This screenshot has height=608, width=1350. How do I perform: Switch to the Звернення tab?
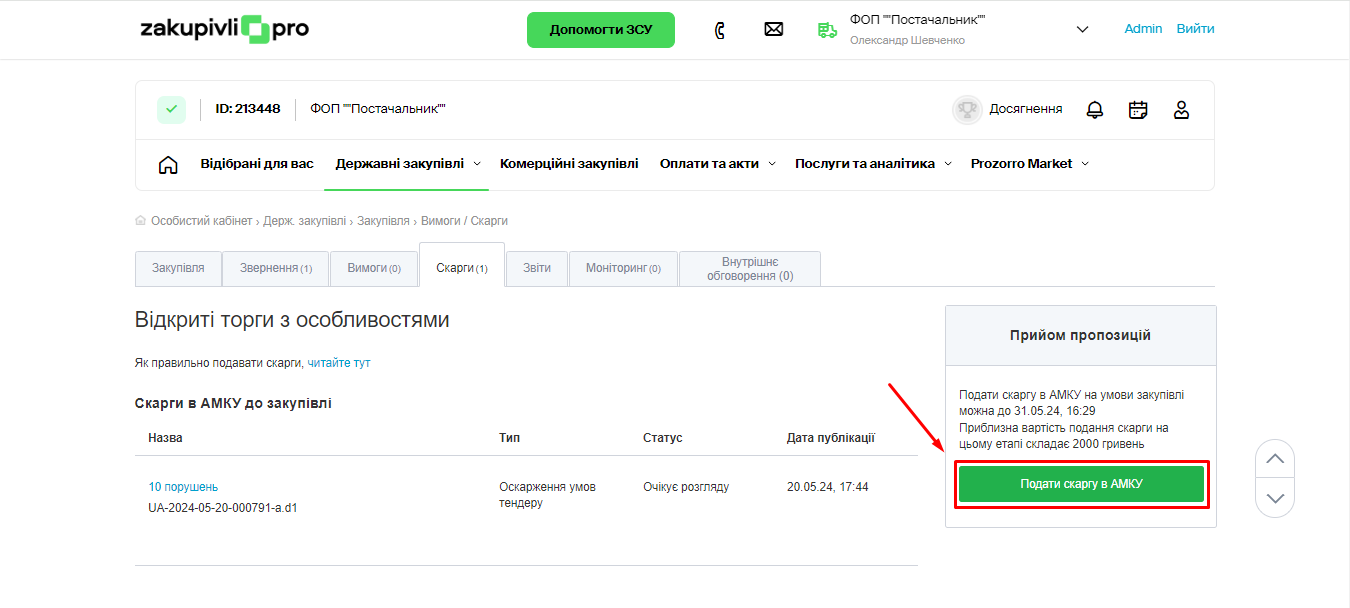pos(276,269)
